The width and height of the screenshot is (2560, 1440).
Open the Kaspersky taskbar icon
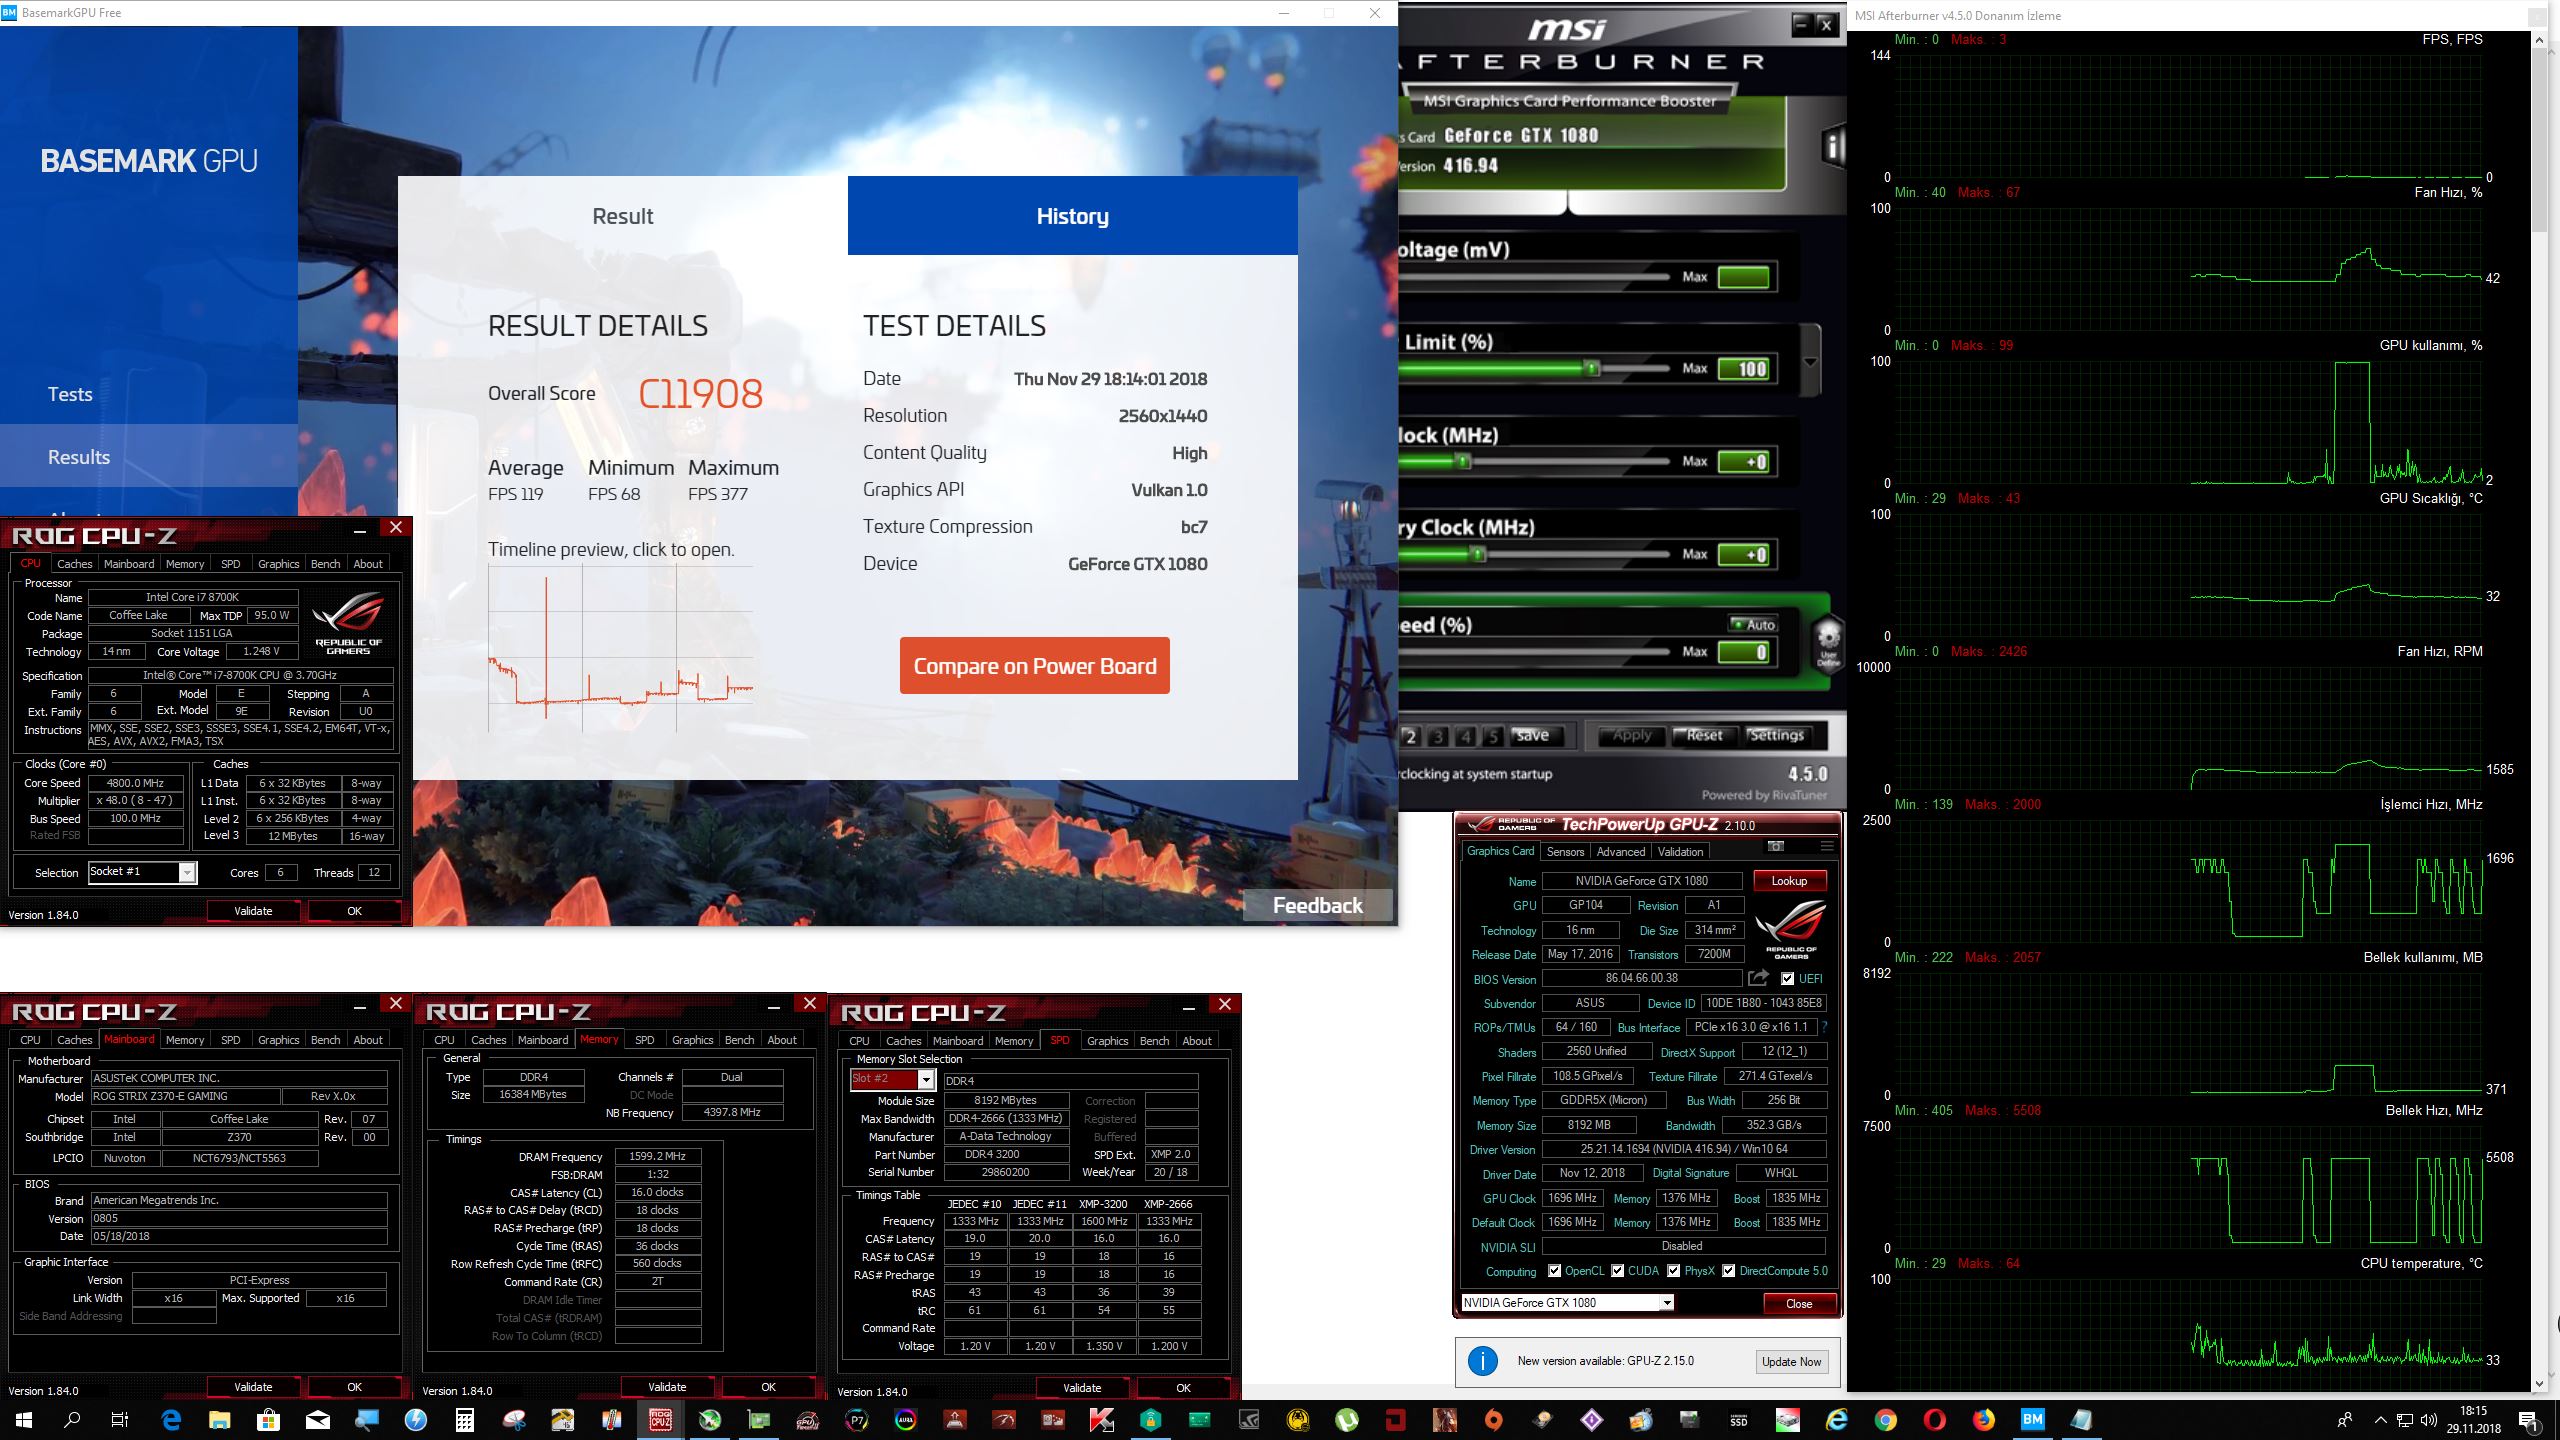click(x=1102, y=1419)
